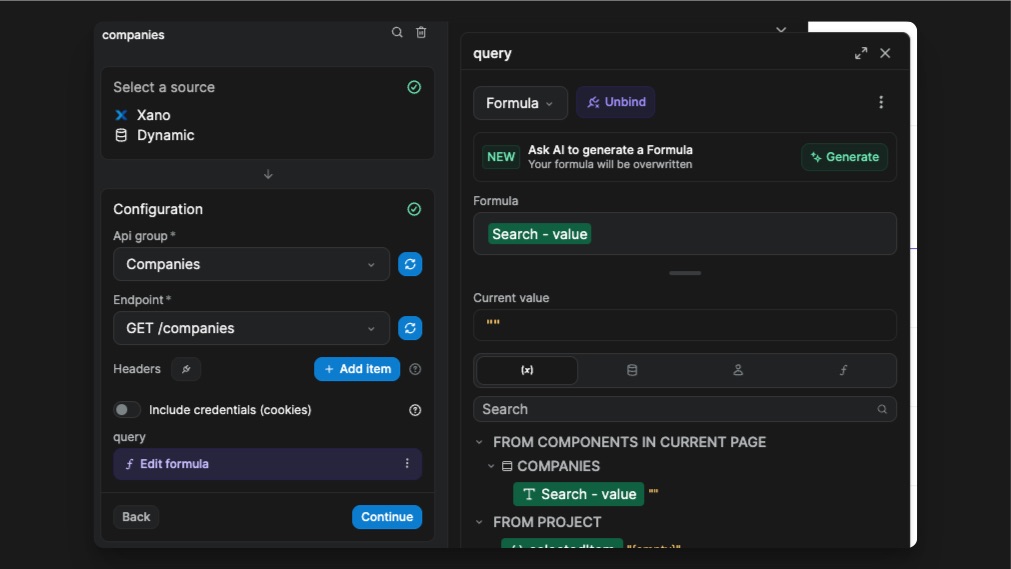The height and width of the screenshot is (569, 1011).
Task: Open the Api group Companies dropdown
Action: click(251, 264)
